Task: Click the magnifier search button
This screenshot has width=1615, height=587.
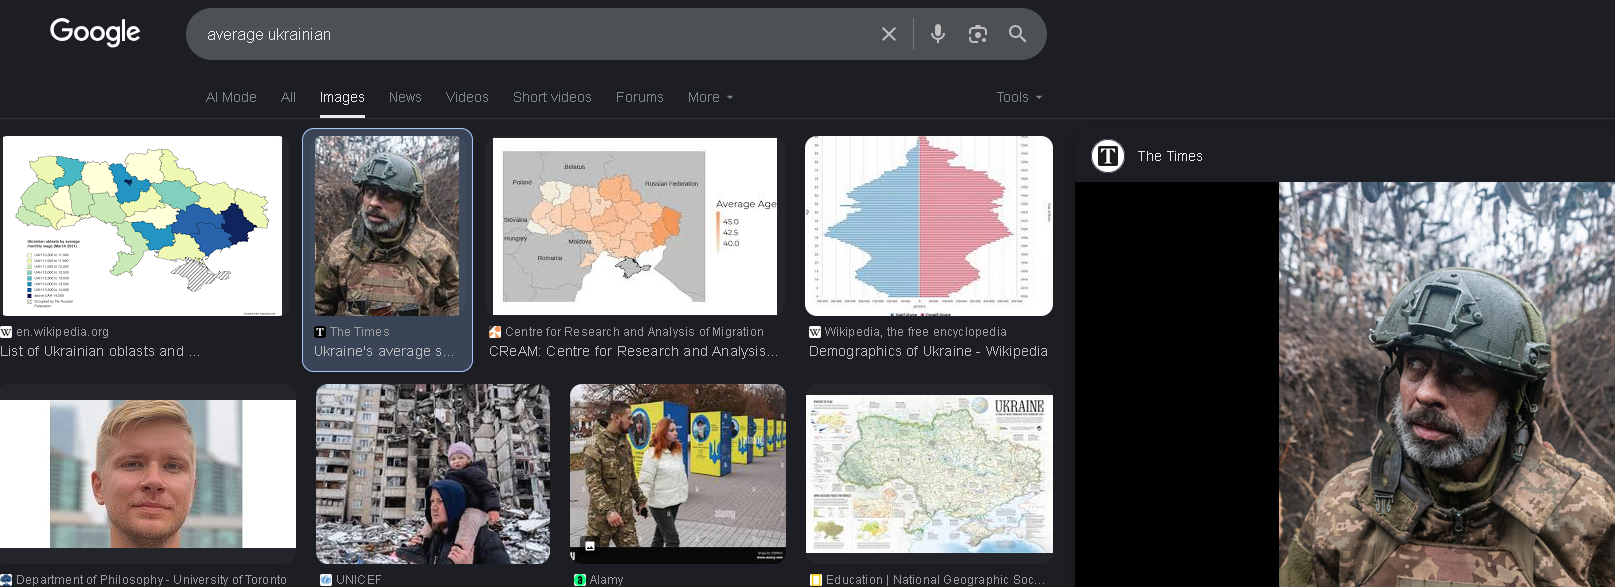Action: (x=1017, y=34)
